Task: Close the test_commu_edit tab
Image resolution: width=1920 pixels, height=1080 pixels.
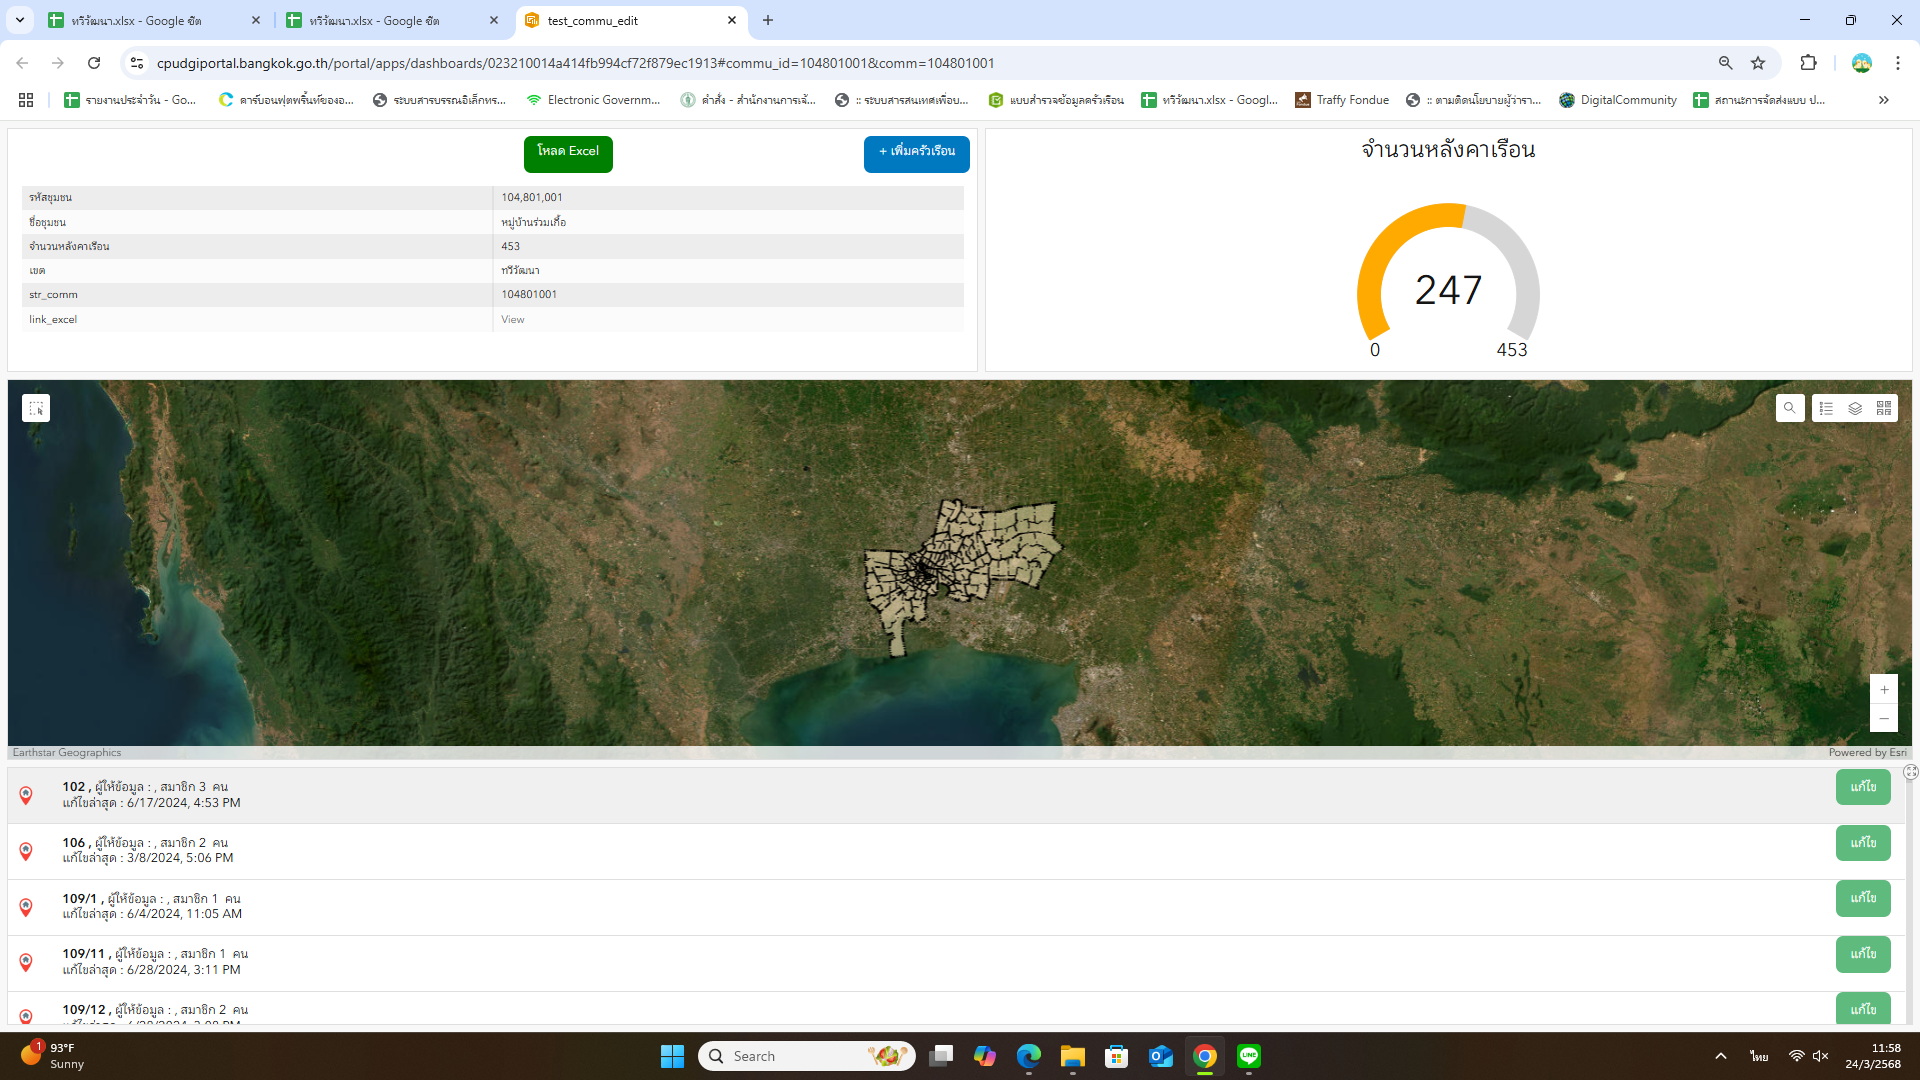Action: tap(732, 20)
